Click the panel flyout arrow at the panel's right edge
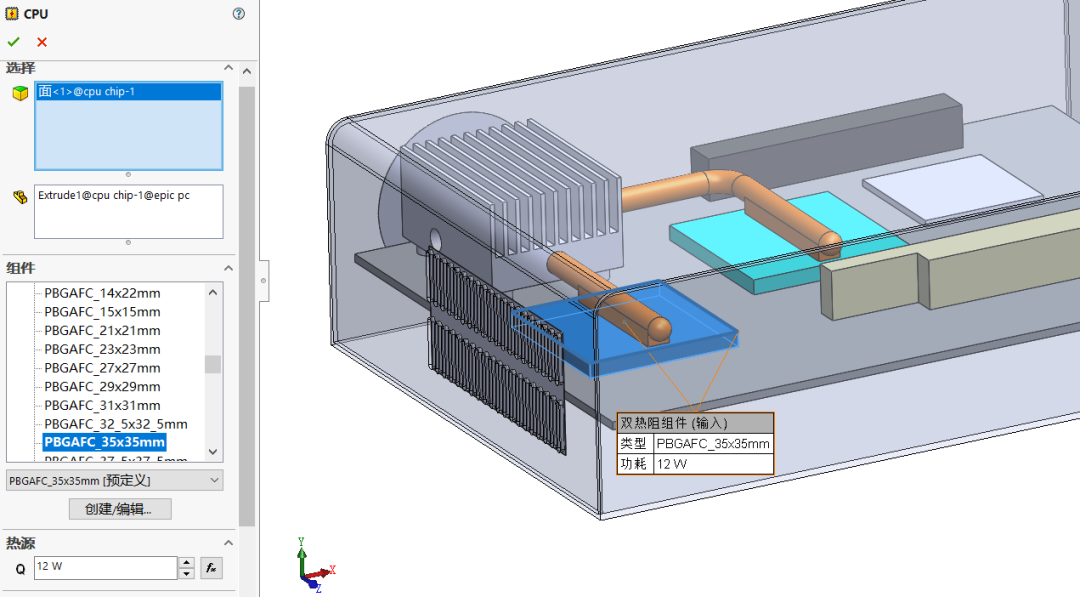Screen dimensions: 1080x597 tap(263, 280)
